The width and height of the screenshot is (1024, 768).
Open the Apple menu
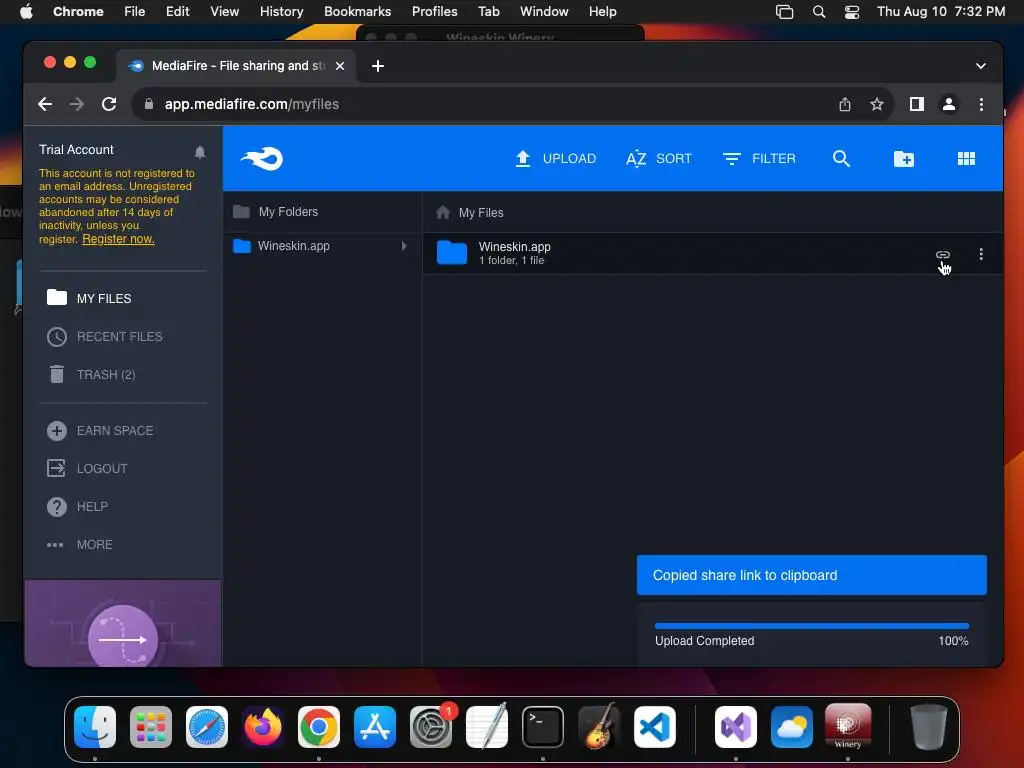coord(26,11)
